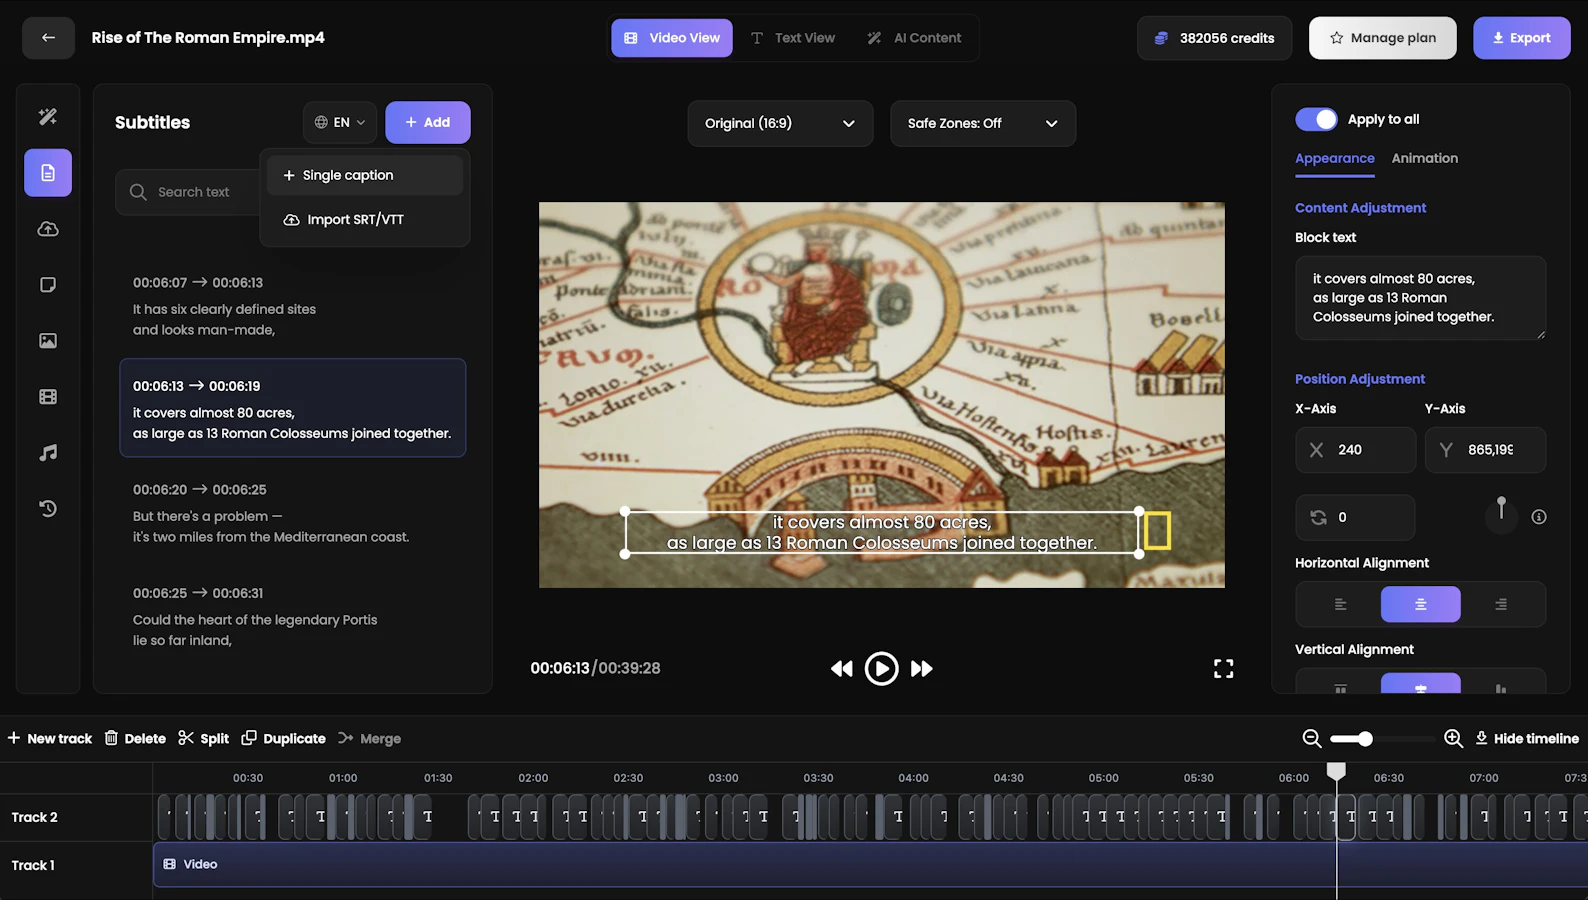Open the magic wand tools panel
This screenshot has height=900, width=1588.
coord(48,117)
